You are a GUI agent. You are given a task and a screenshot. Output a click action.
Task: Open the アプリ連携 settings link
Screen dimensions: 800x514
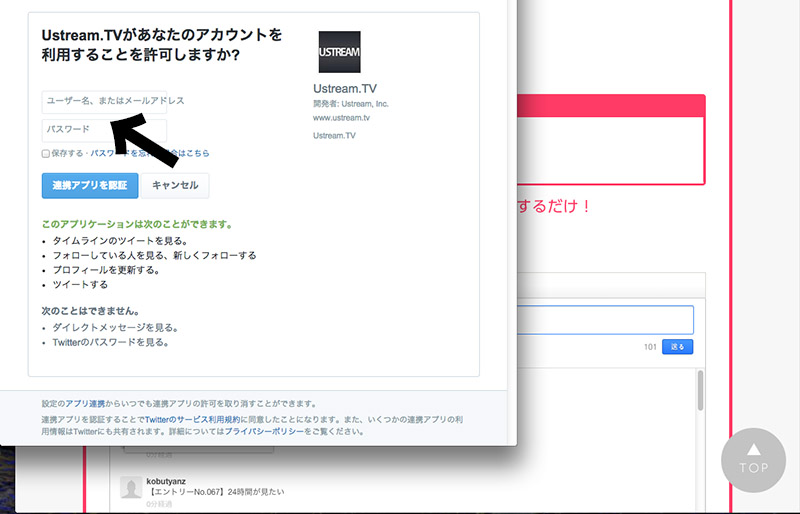tap(85, 403)
